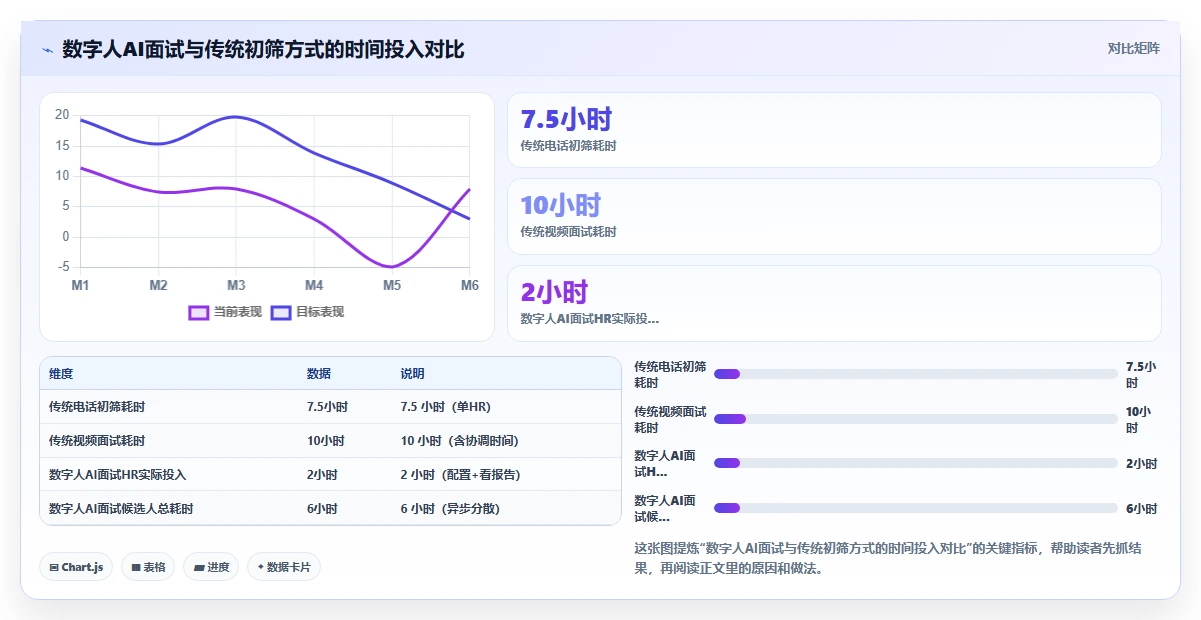1201x620 pixels.
Task: Click the 说明 column header
Action: 413,374
